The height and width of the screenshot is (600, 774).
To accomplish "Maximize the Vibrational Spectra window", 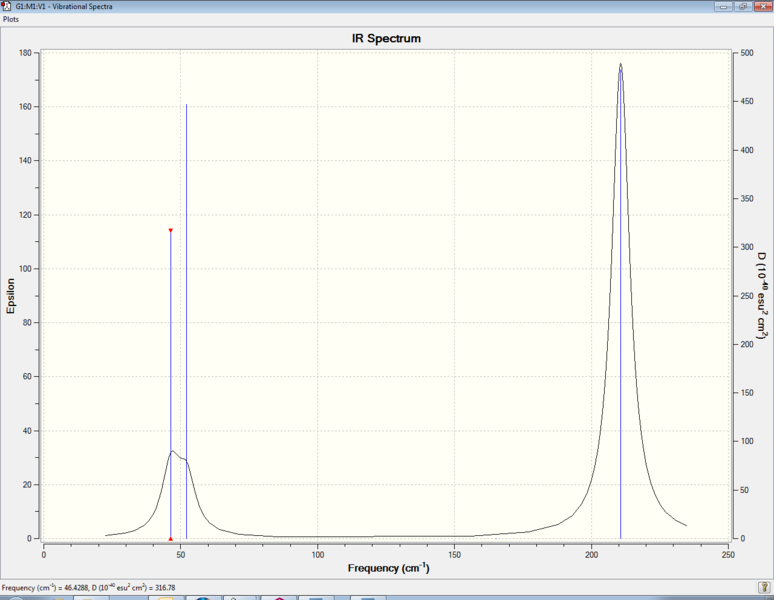I will tap(743, 6).
